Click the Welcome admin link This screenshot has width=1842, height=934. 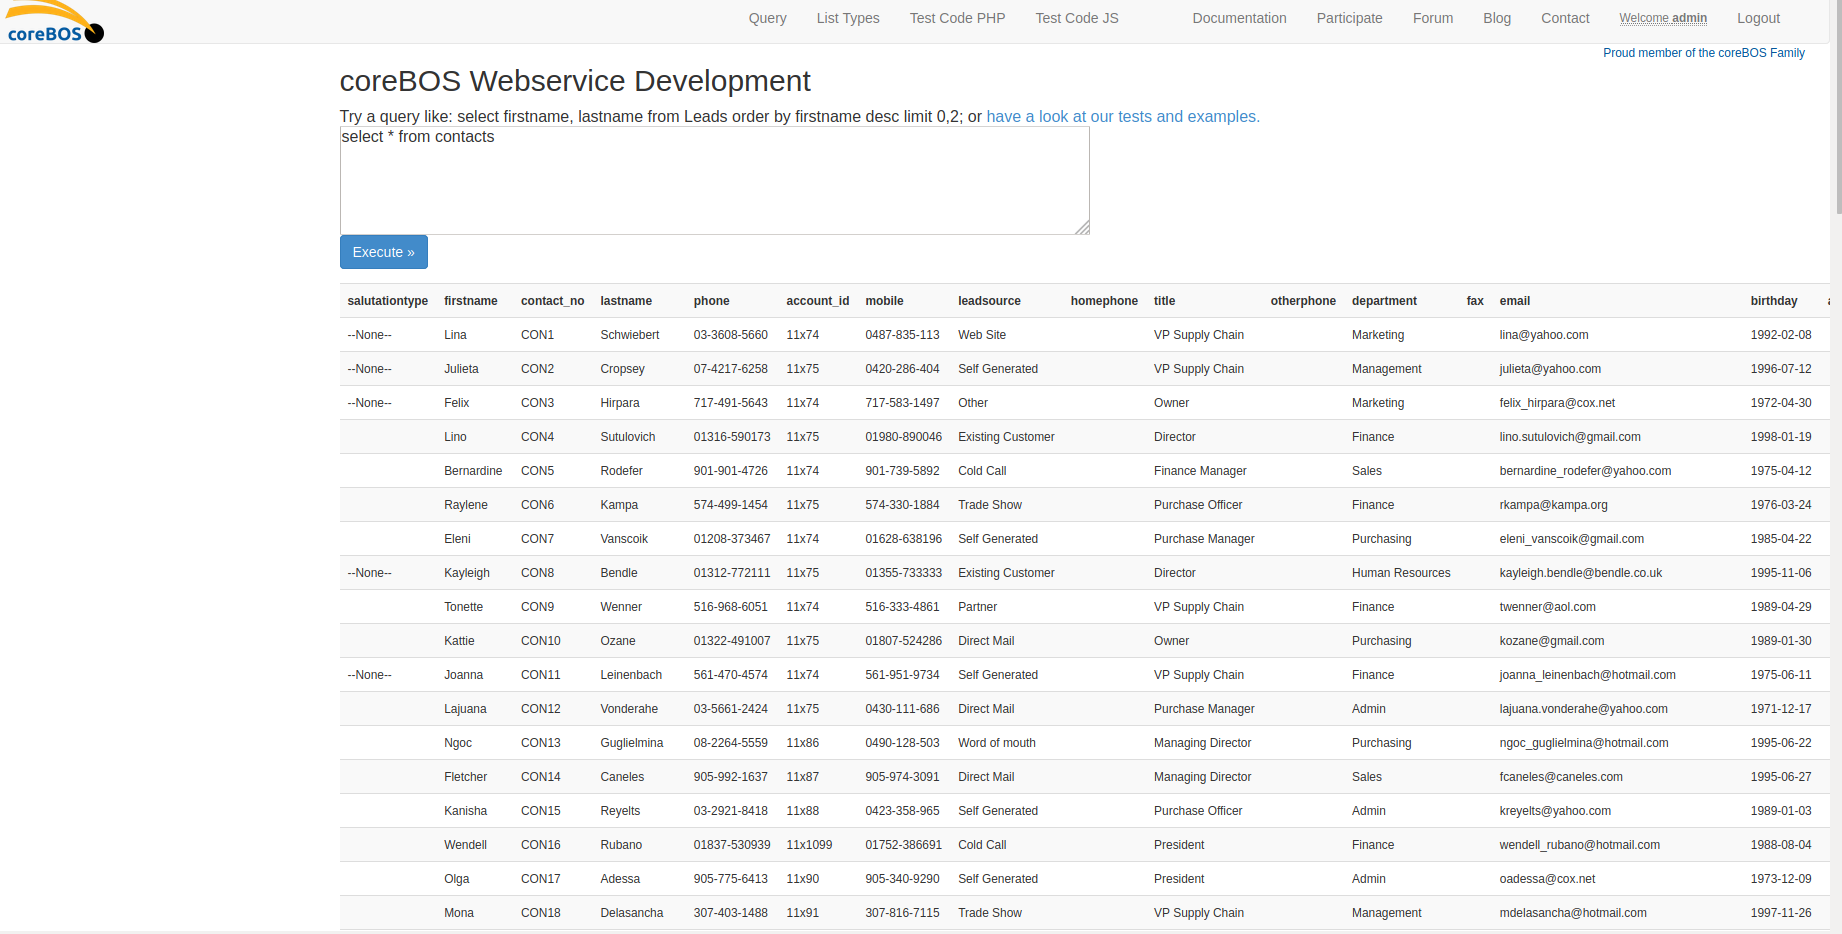1662,18
